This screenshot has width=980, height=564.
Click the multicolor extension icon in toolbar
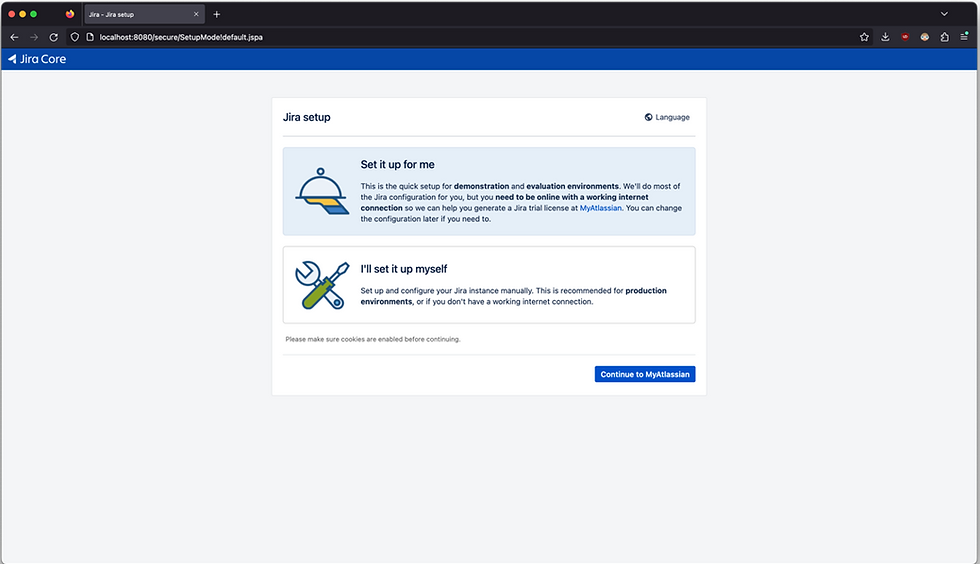(x=924, y=37)
